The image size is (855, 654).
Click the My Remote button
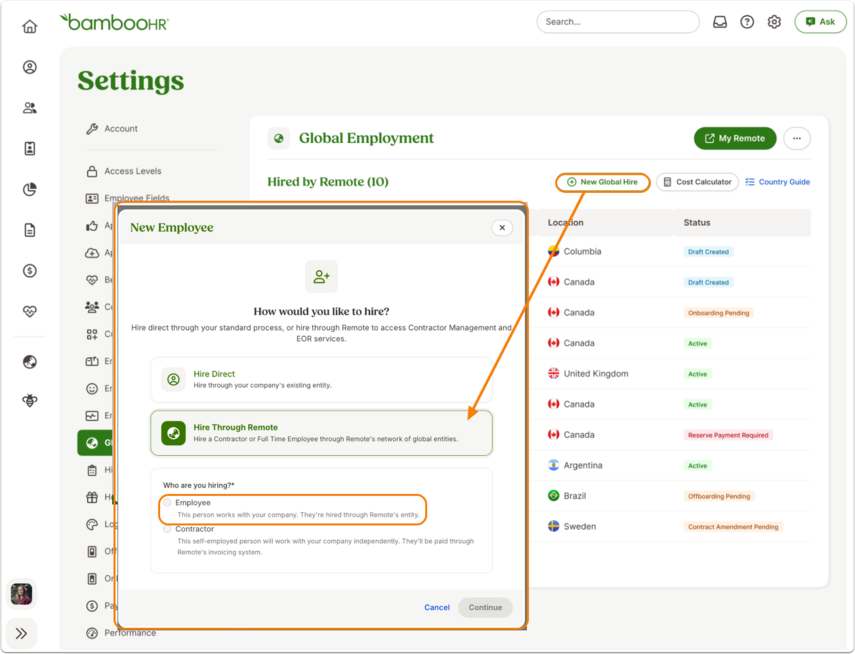tap(734, 139)
